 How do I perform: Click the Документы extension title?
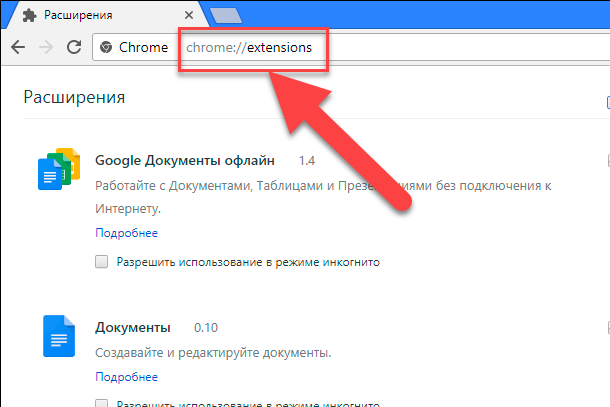(x=133, y=328)
